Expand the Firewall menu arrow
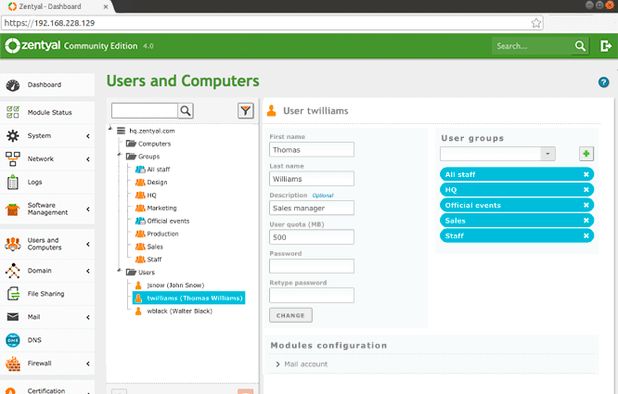This screenshot has width=618, height=394. 88,364
